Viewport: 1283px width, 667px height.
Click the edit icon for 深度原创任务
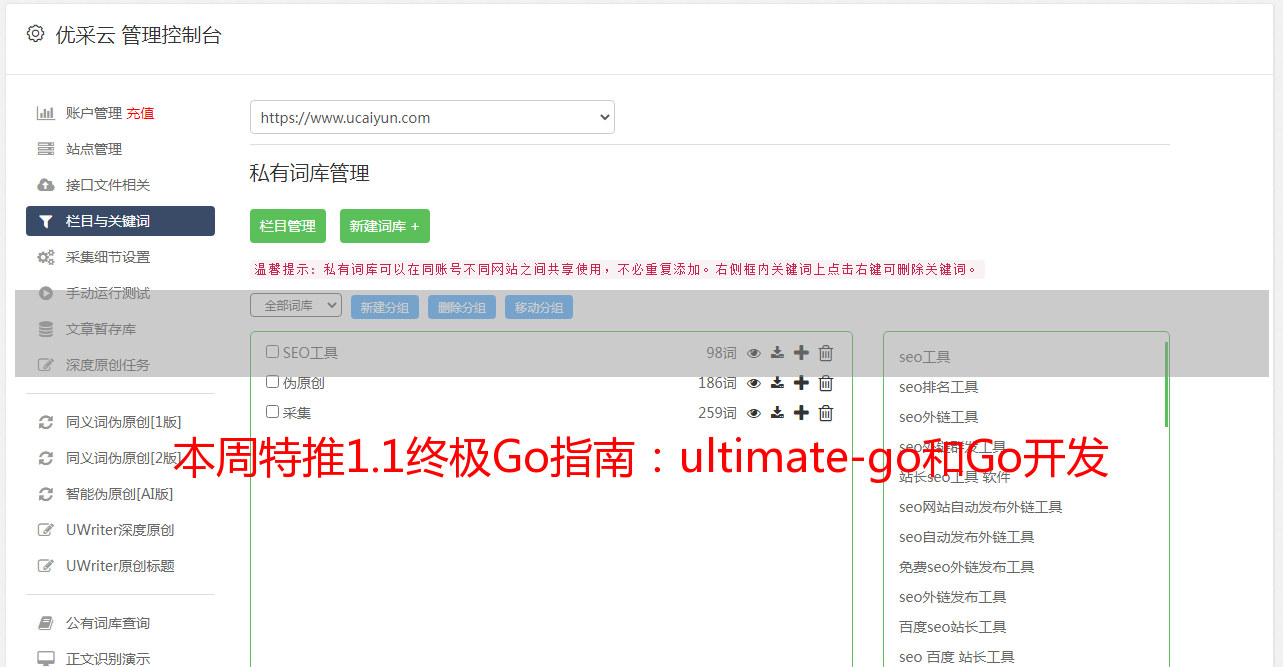click(x=46, y=365)
